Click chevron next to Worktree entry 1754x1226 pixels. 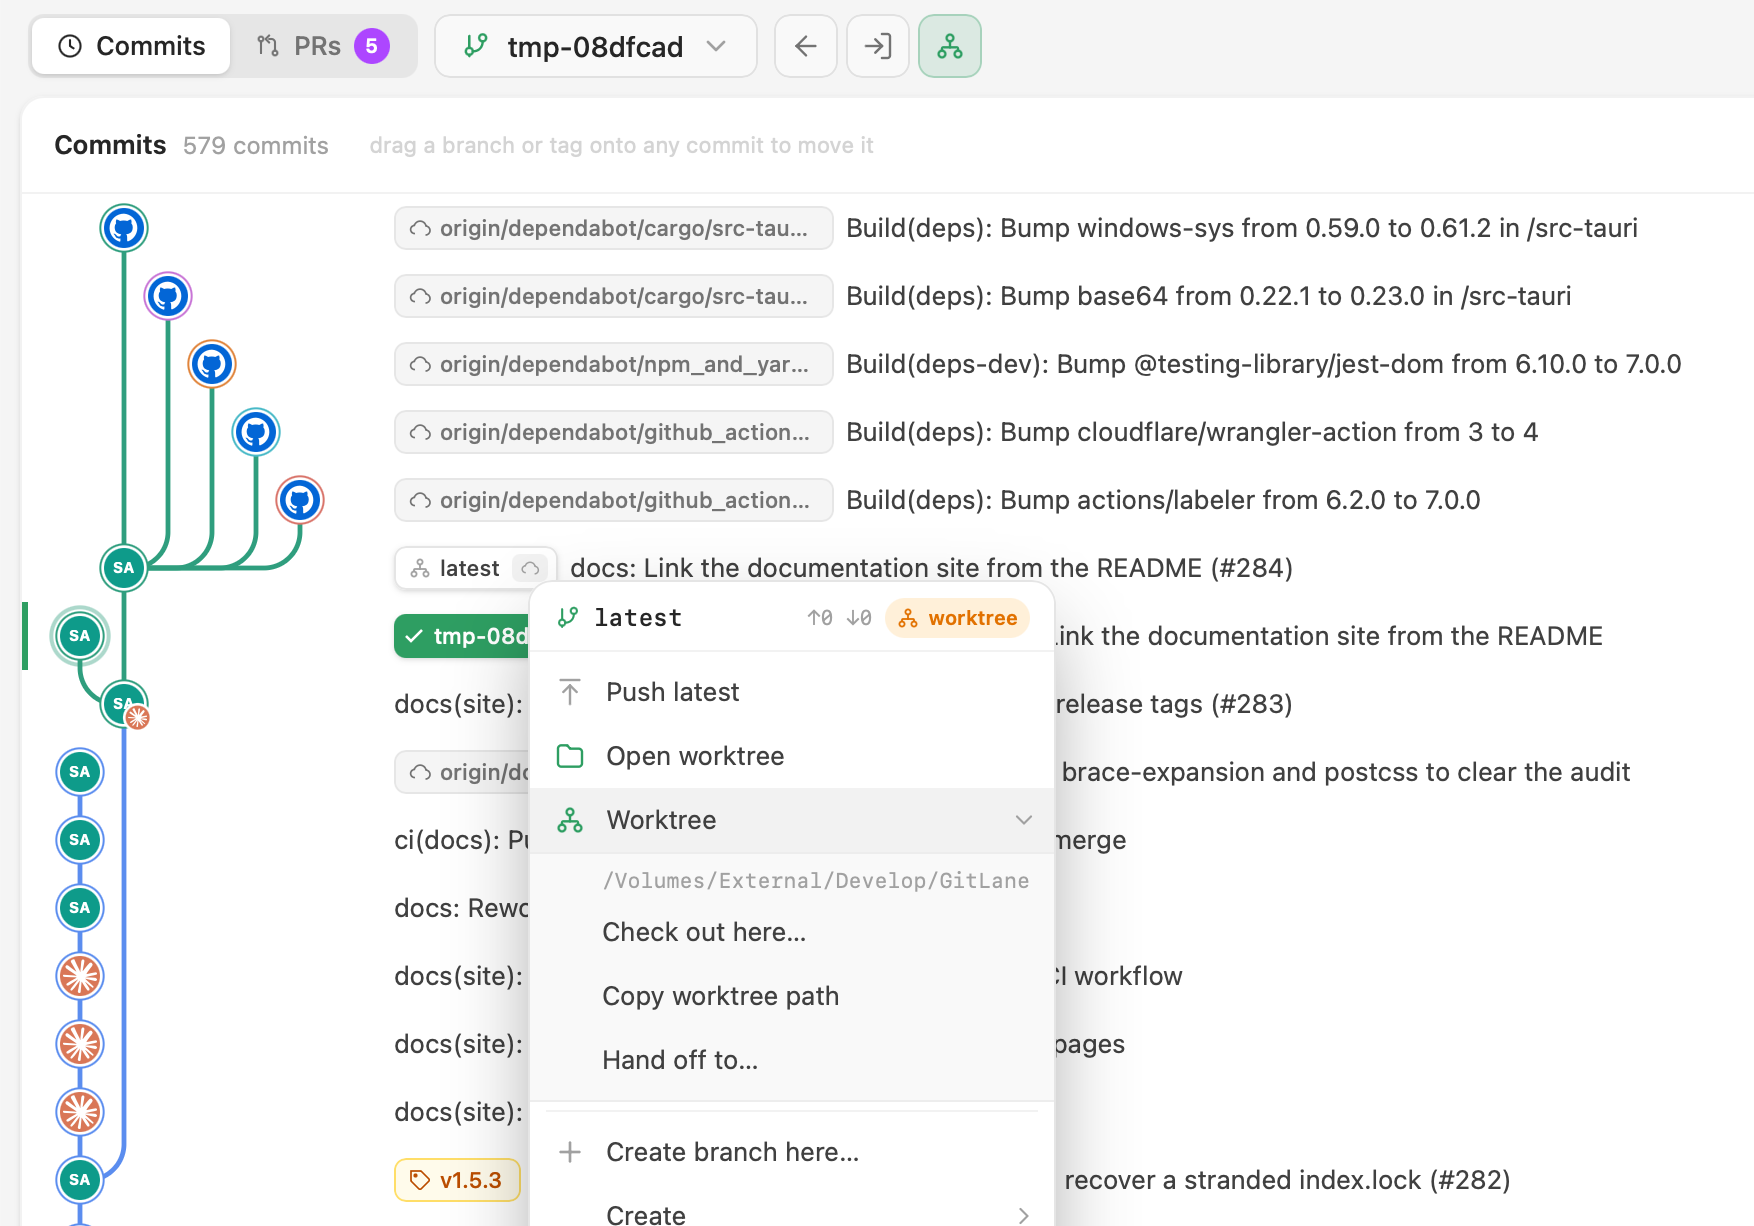click(1023, 820)
